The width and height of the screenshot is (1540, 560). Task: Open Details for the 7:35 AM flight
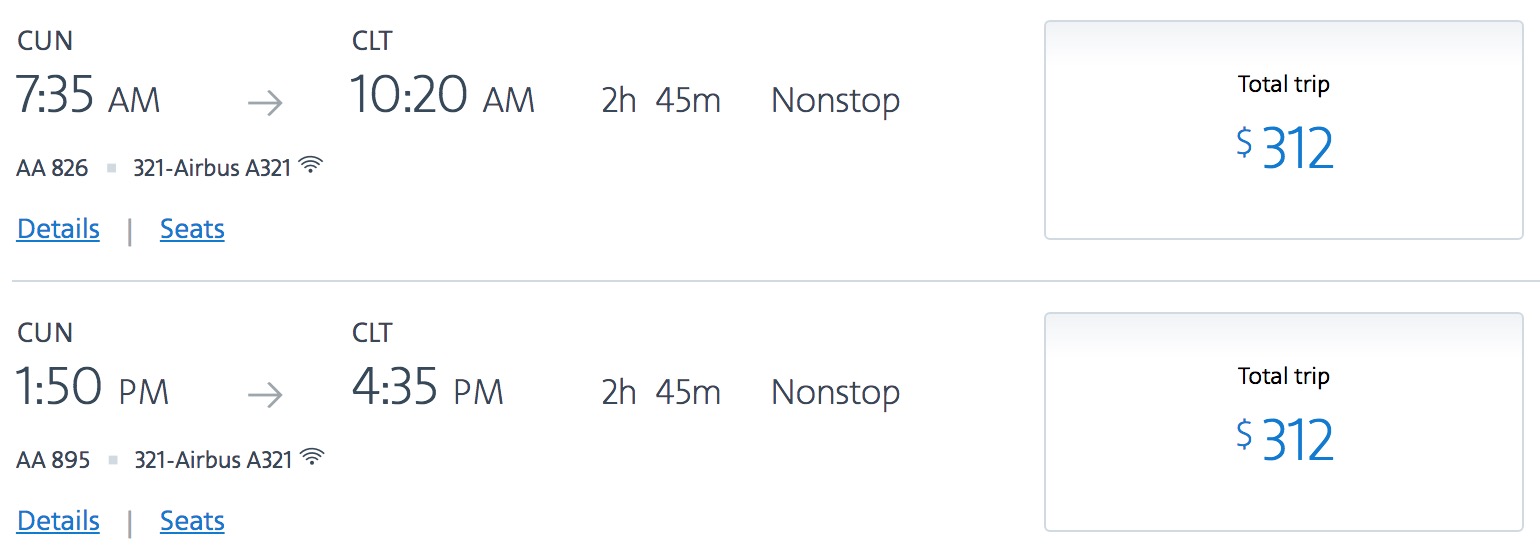(58, 229)
